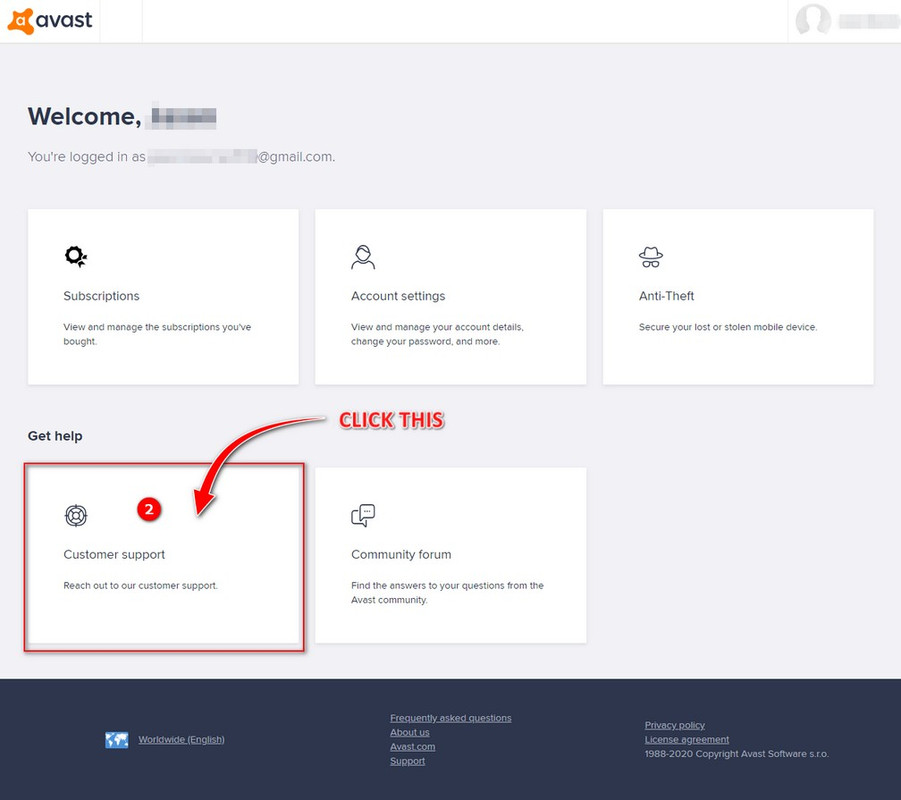Screen dimensions: 901x800
Task: Click the Subscriptions gear icon
Action: 76,256
